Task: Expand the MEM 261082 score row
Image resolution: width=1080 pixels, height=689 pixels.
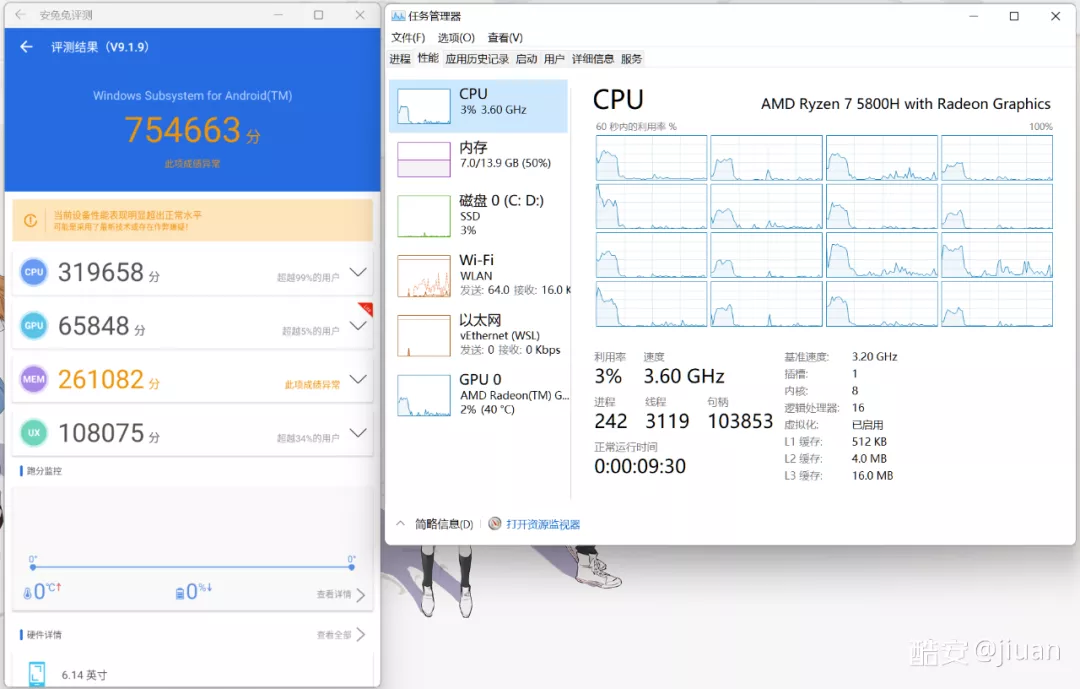Action: pos(357,379)
